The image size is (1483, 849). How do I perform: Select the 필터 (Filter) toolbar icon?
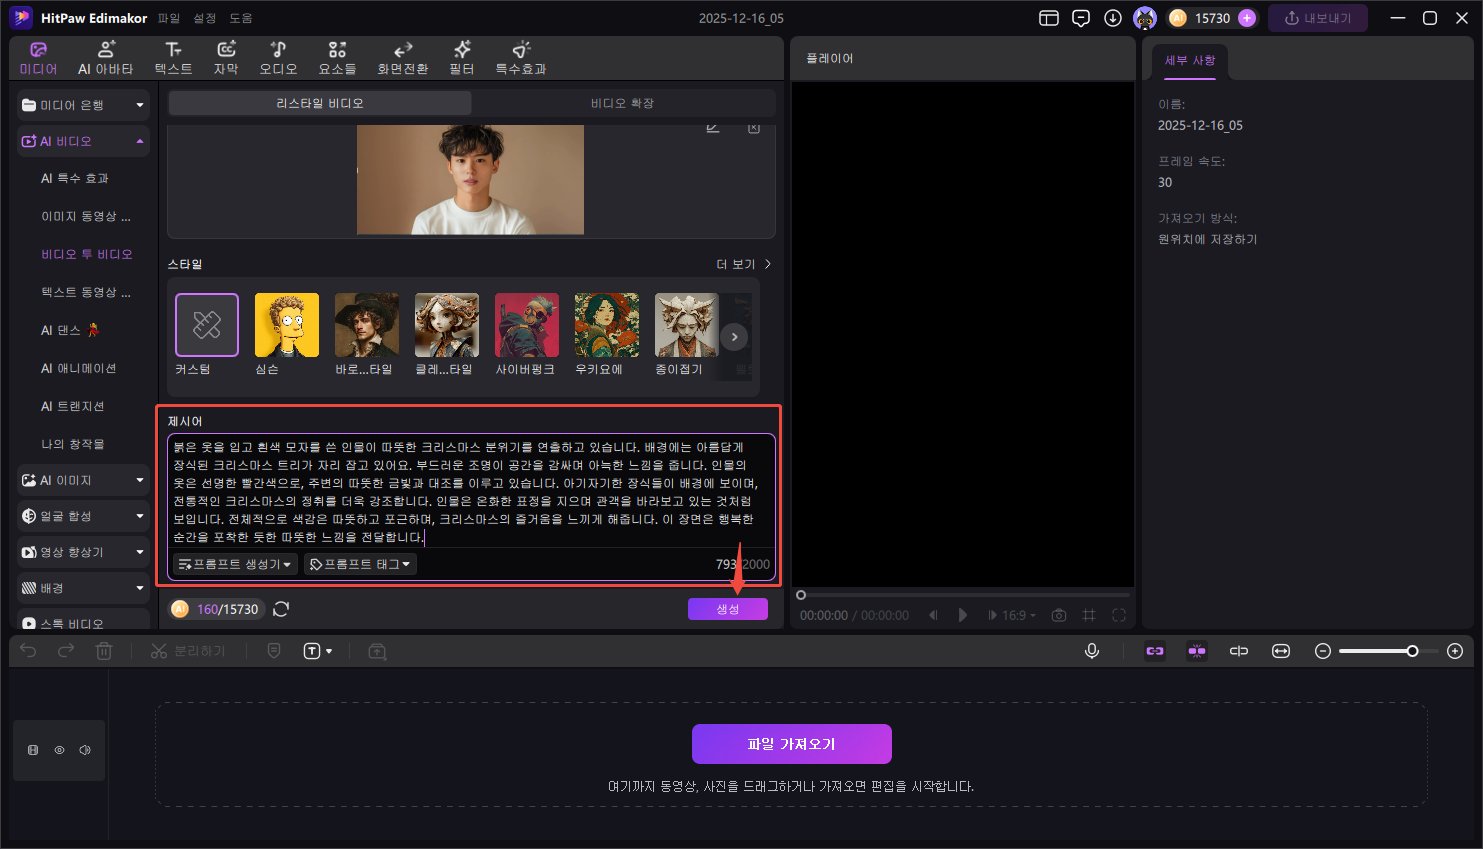coord(461,58)
